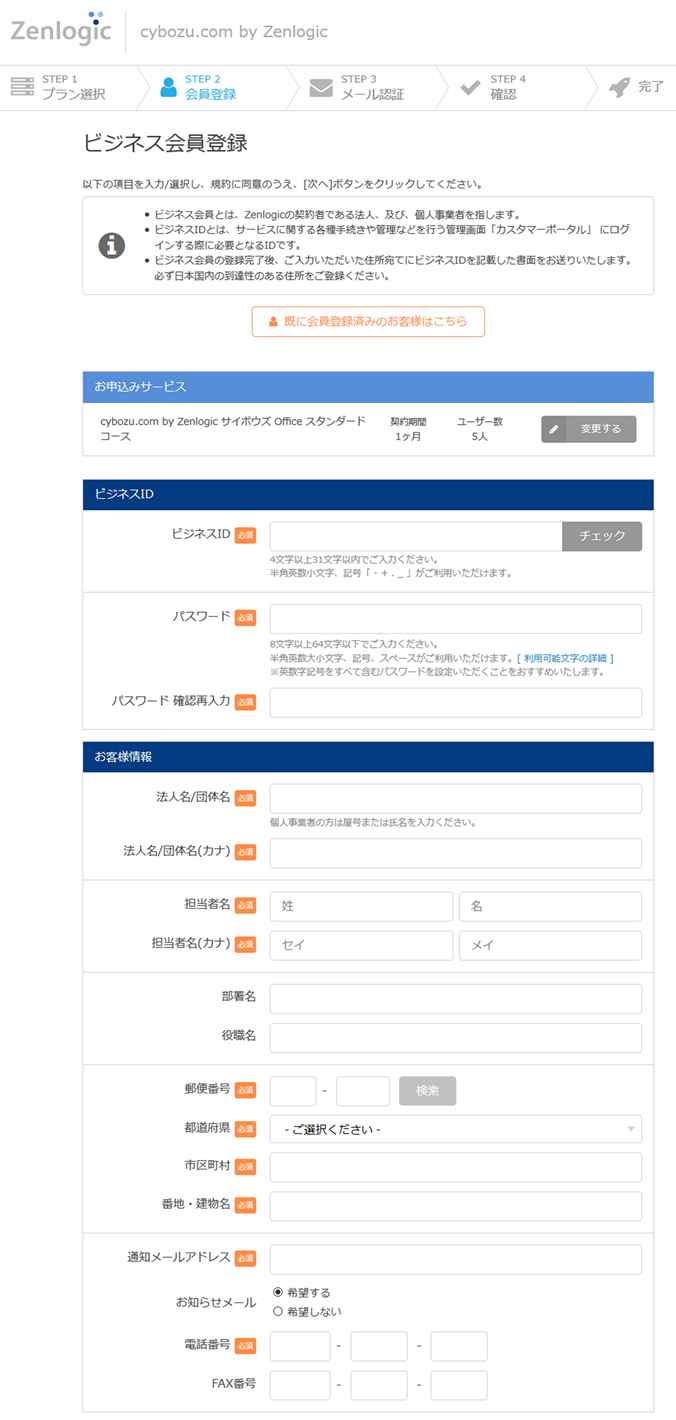This screenshot has height=1420, width=676.
Task: Click pencil icon on 変更する button
Action: pos(555,429)
